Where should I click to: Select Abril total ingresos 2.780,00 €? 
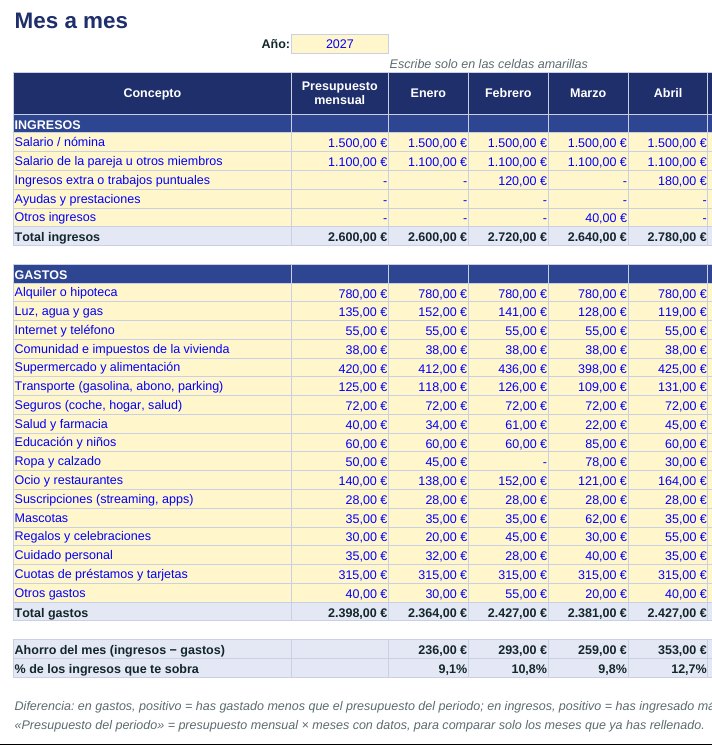[668, 237]
